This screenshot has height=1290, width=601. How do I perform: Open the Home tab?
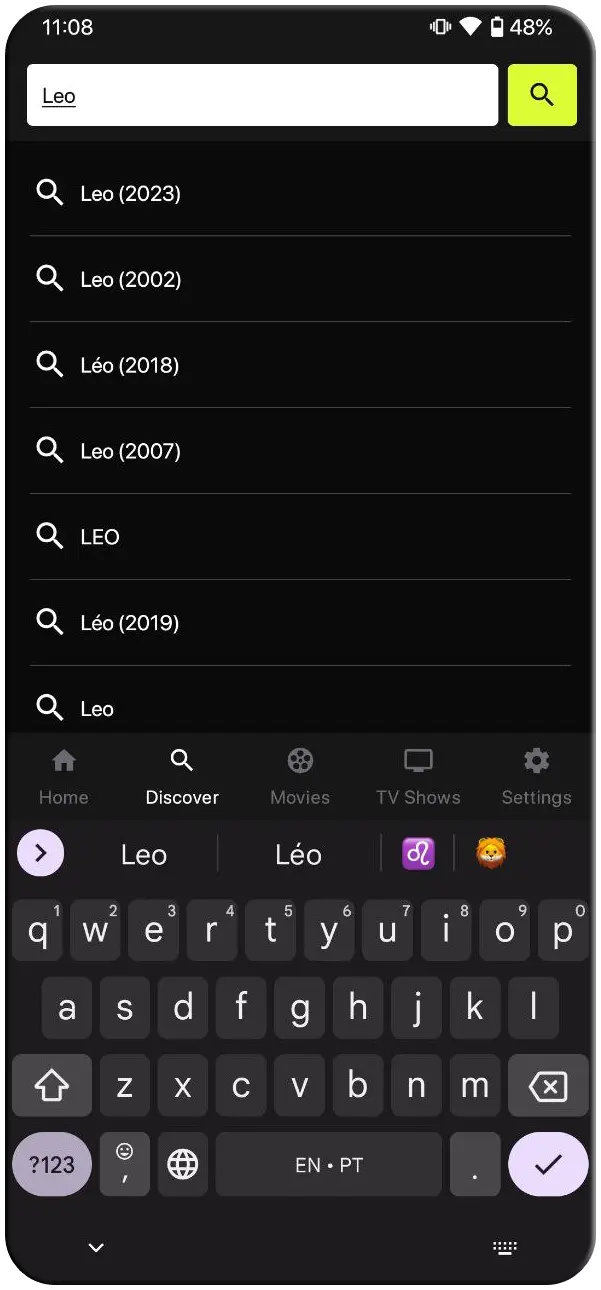click(x=64, y=776)
